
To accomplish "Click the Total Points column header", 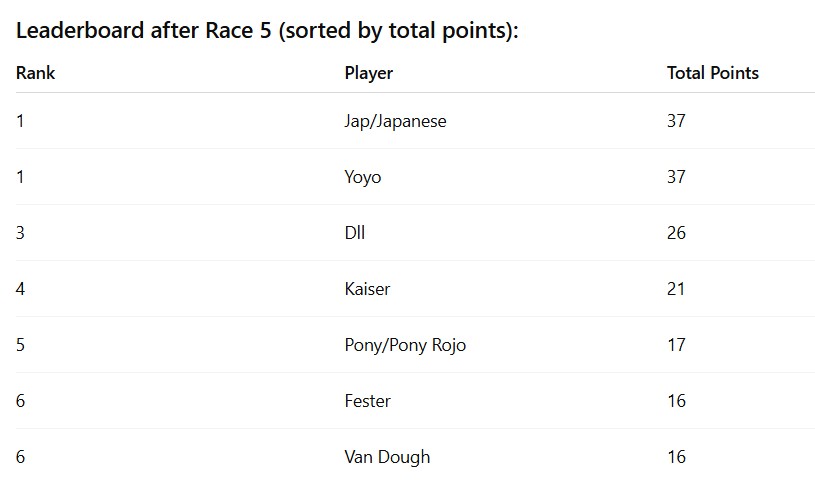I will [x=713, y=73].
